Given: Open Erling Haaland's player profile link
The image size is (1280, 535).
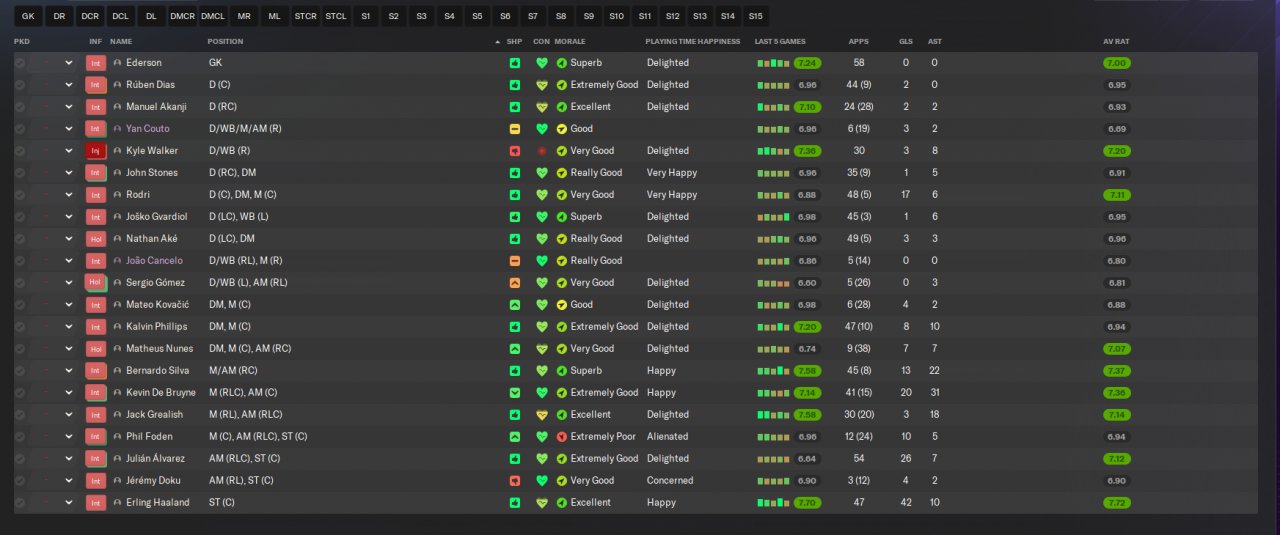Looking at the screenshot, I should click(x=158, y=502).
